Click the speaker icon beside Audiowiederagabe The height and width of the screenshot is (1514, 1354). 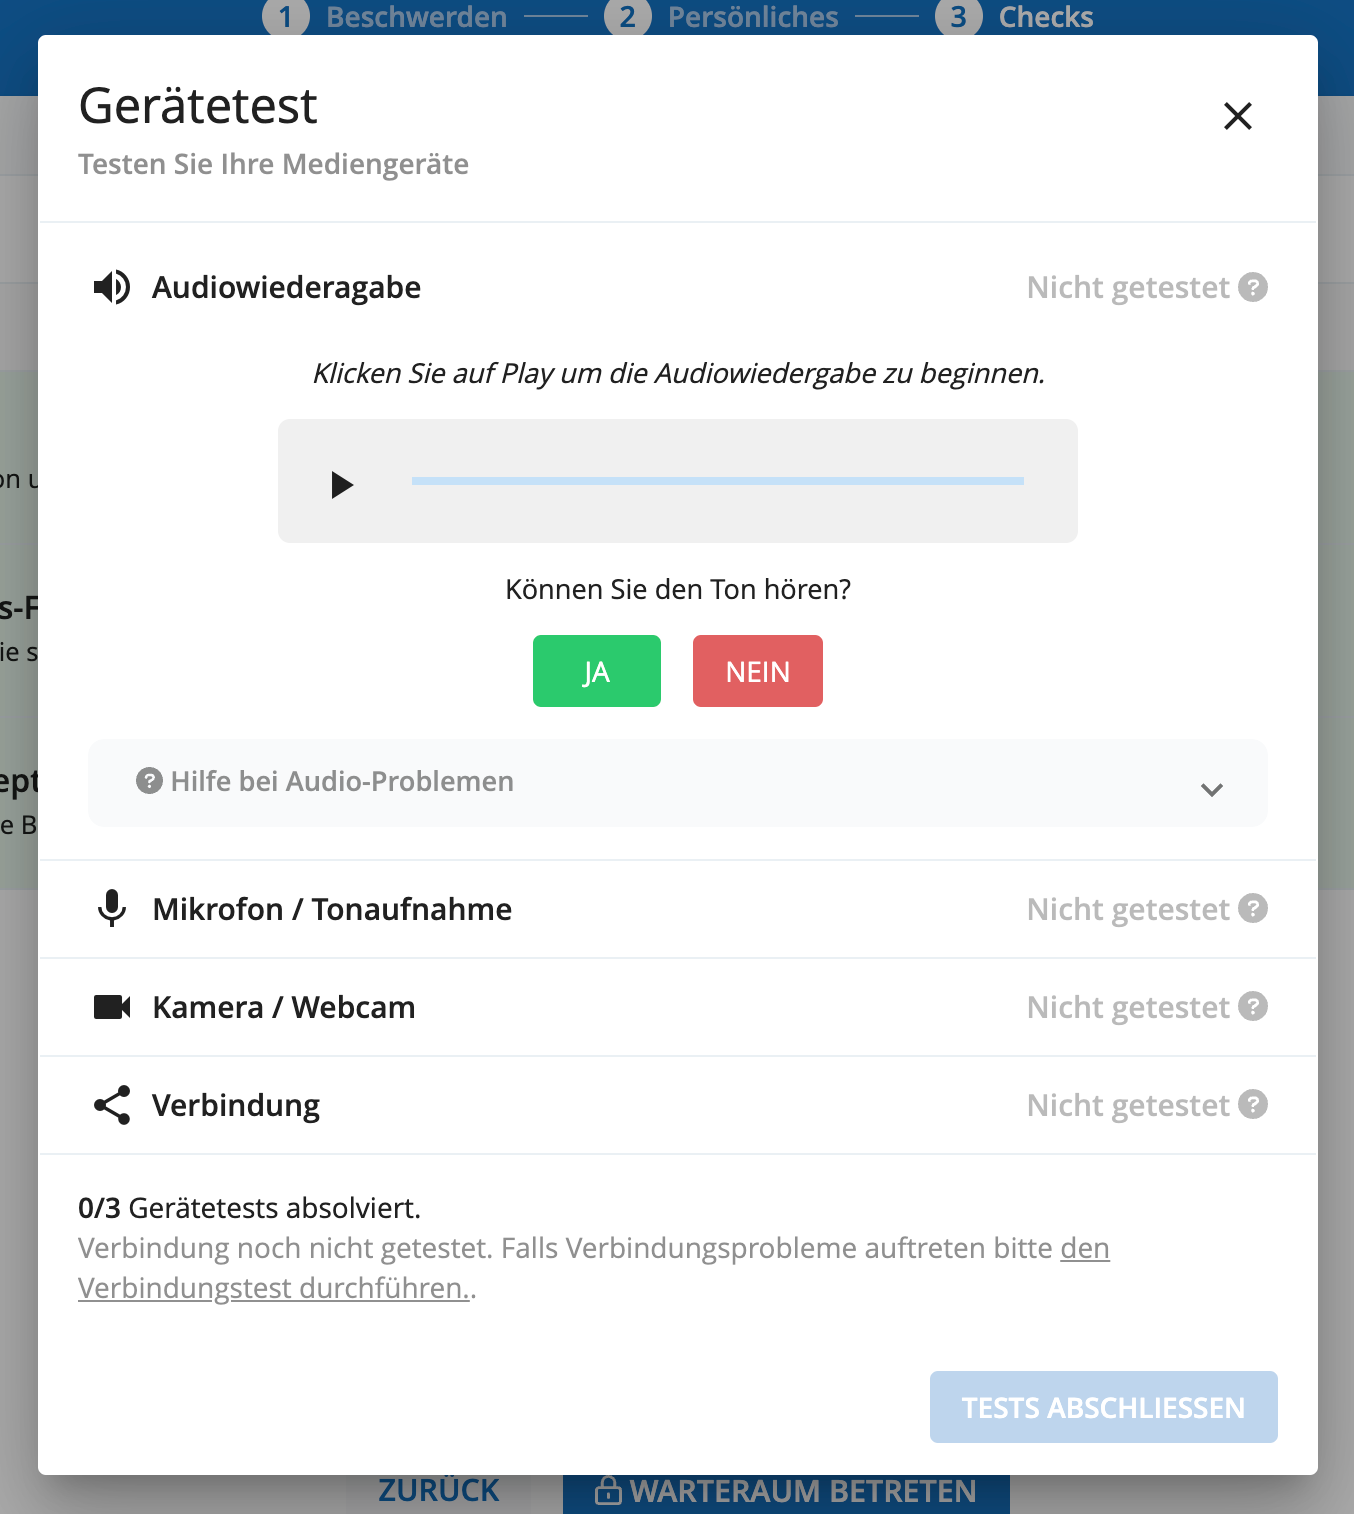(112, 288)
